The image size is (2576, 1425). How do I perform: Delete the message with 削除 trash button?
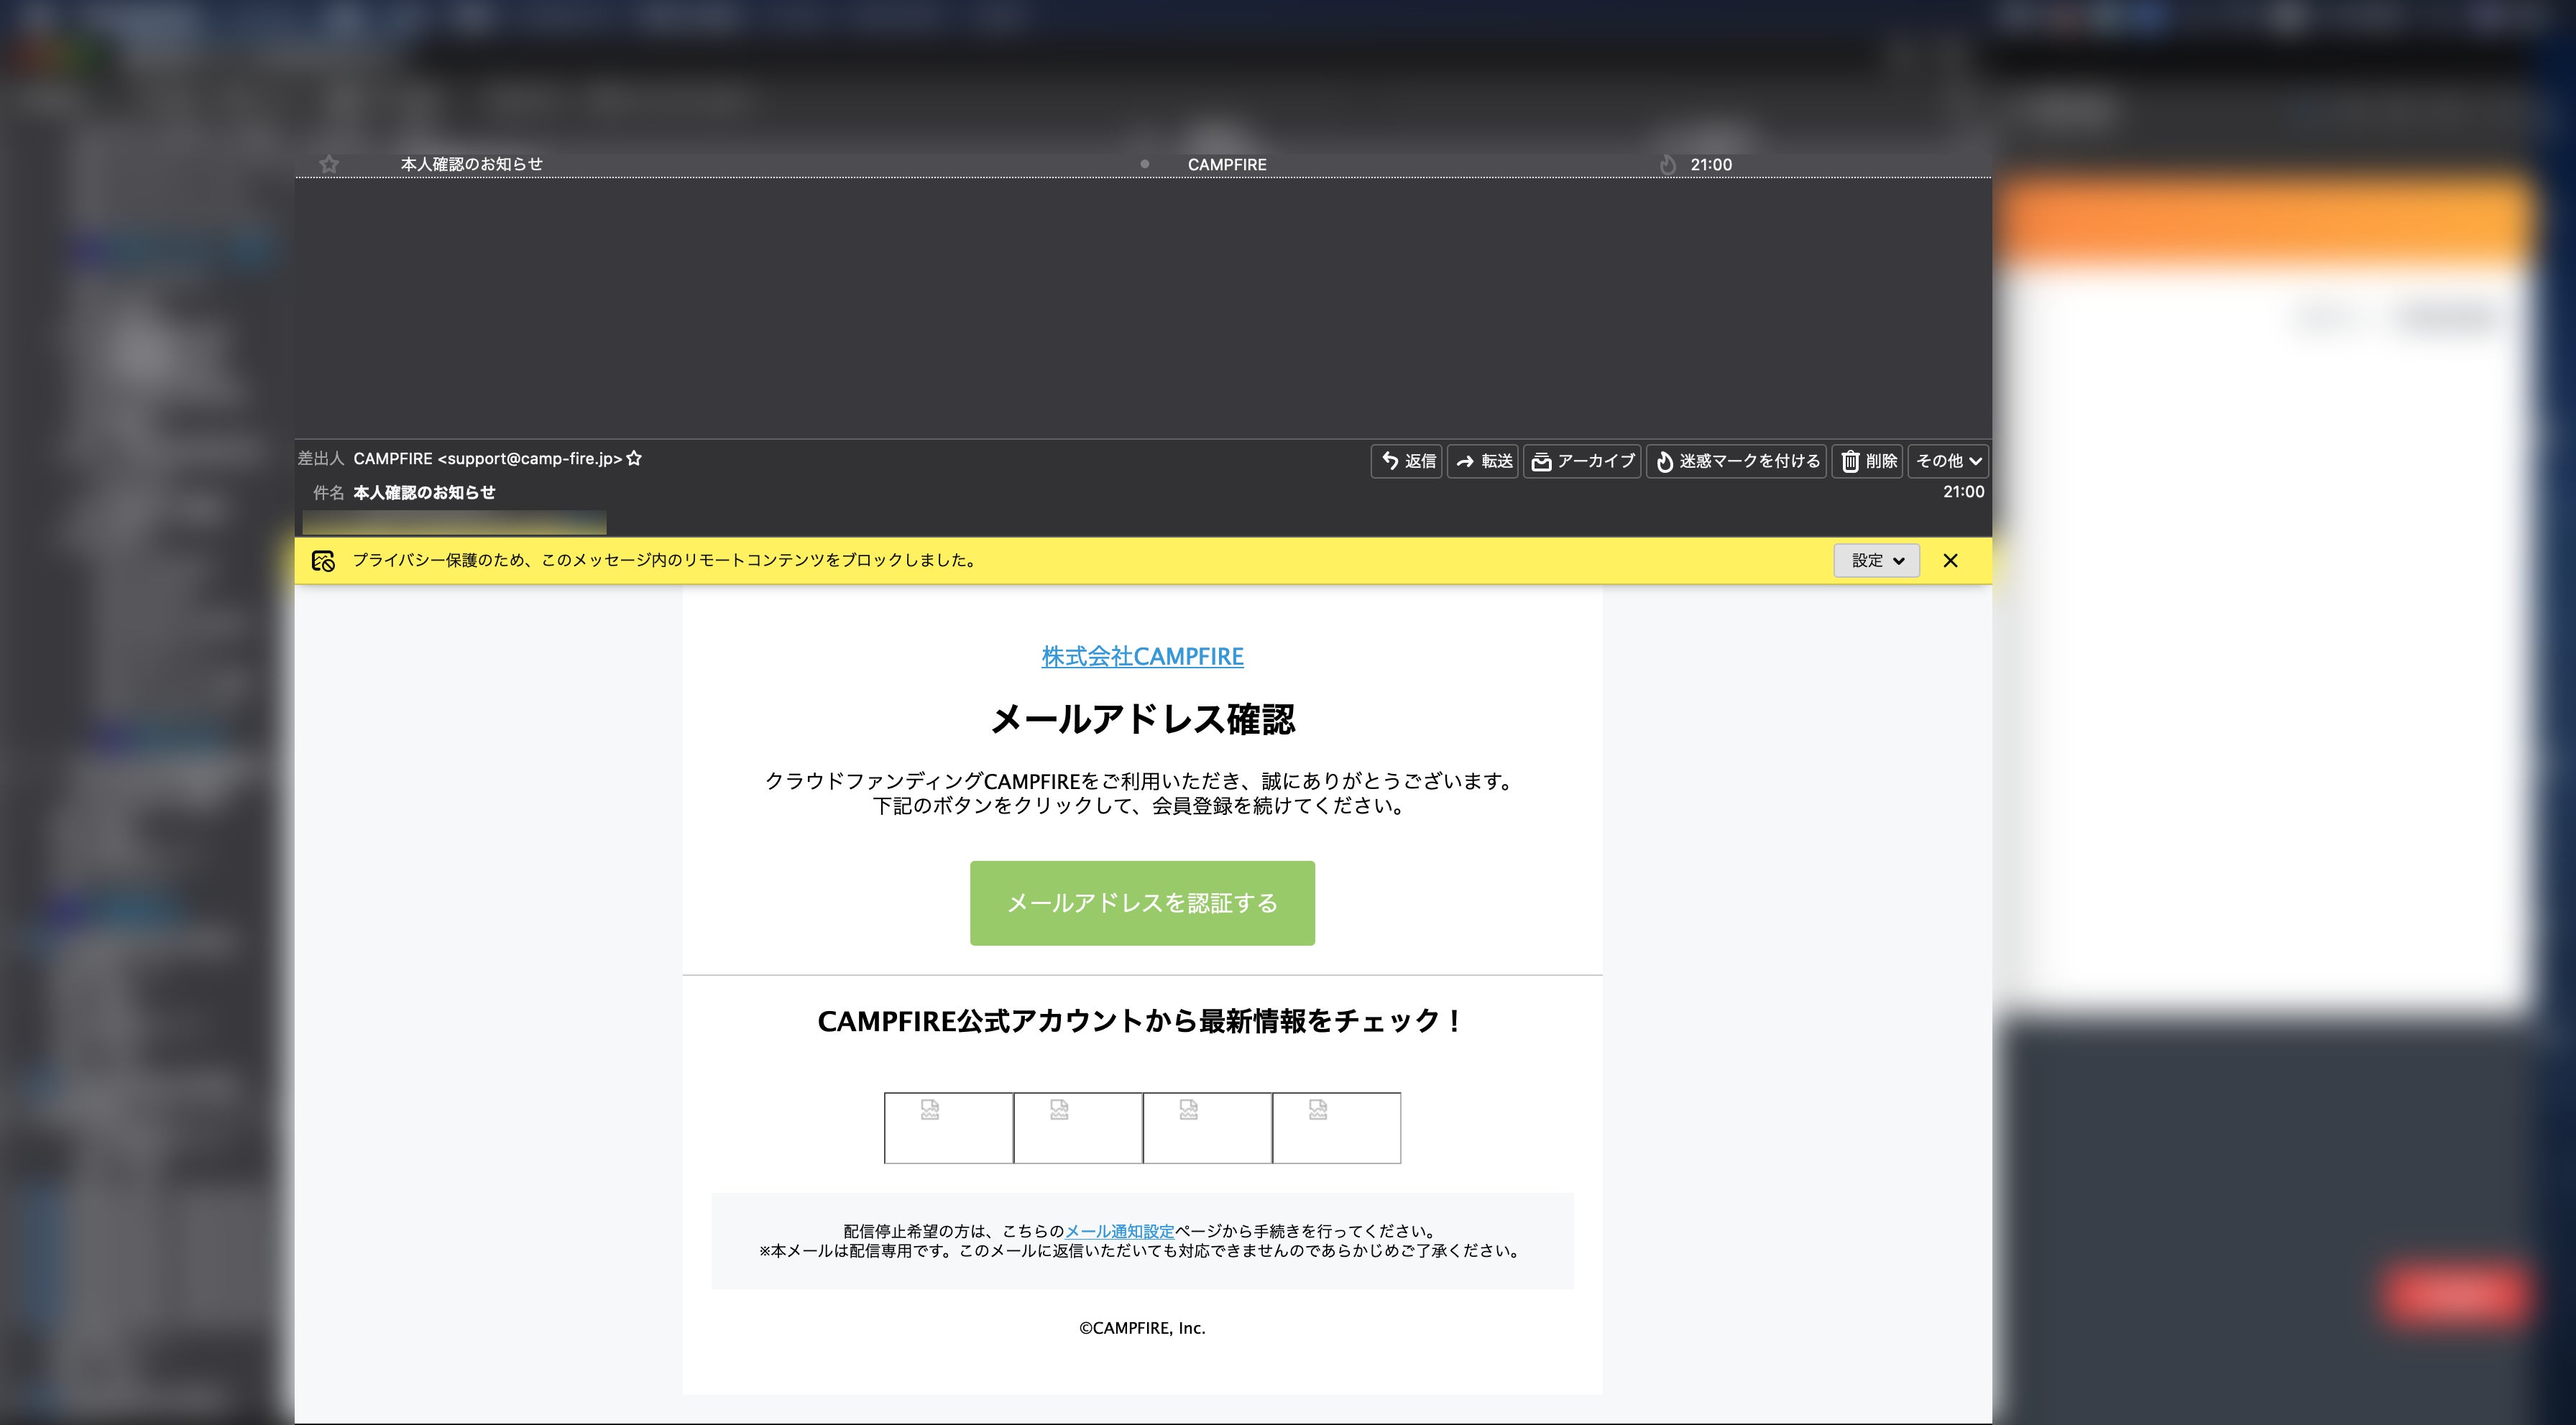pos(1867,461)
